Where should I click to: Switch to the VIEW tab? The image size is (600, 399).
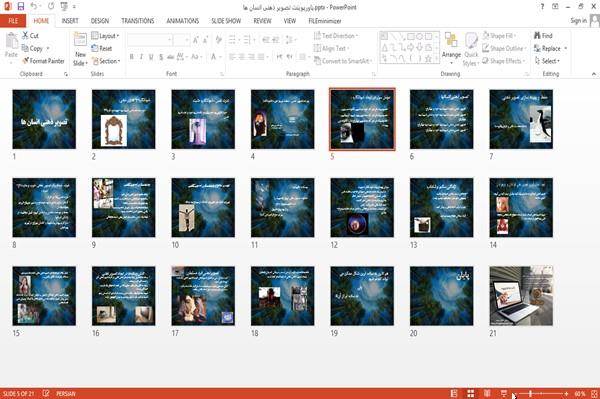coord(290,21)
